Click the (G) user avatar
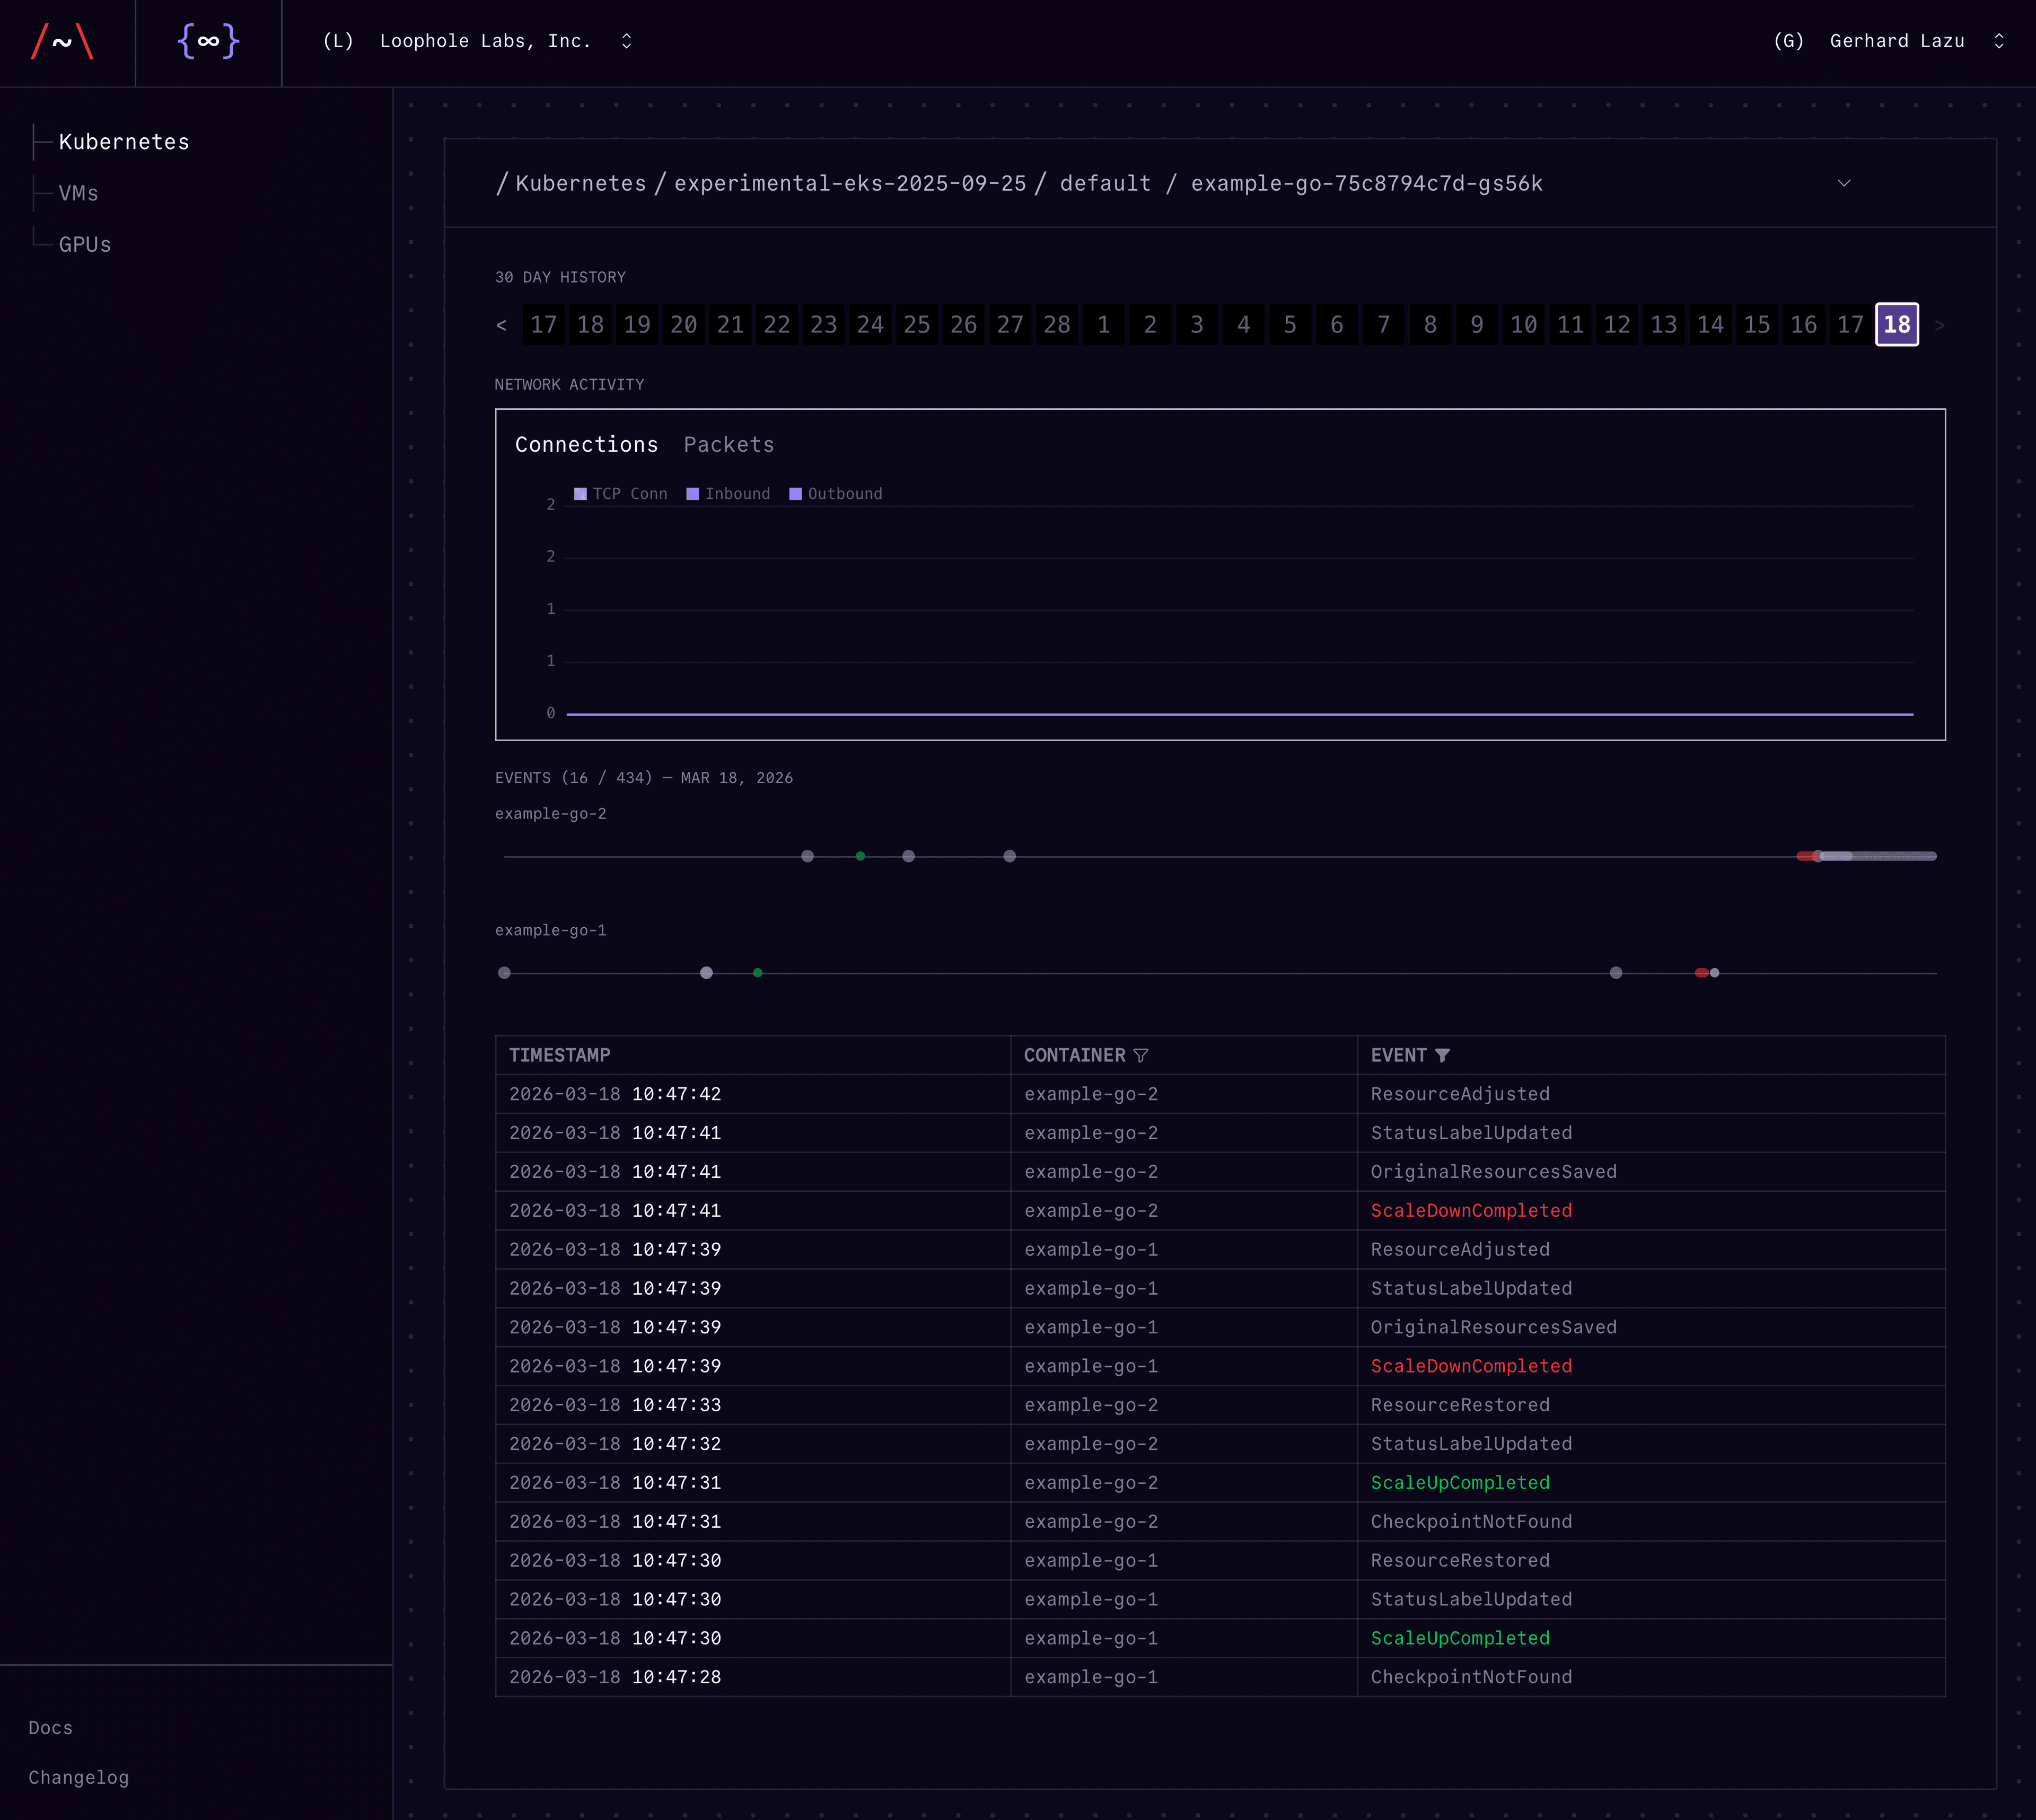The width and height of the screenshot is (2036, 1820). (x=1788, y=41)
